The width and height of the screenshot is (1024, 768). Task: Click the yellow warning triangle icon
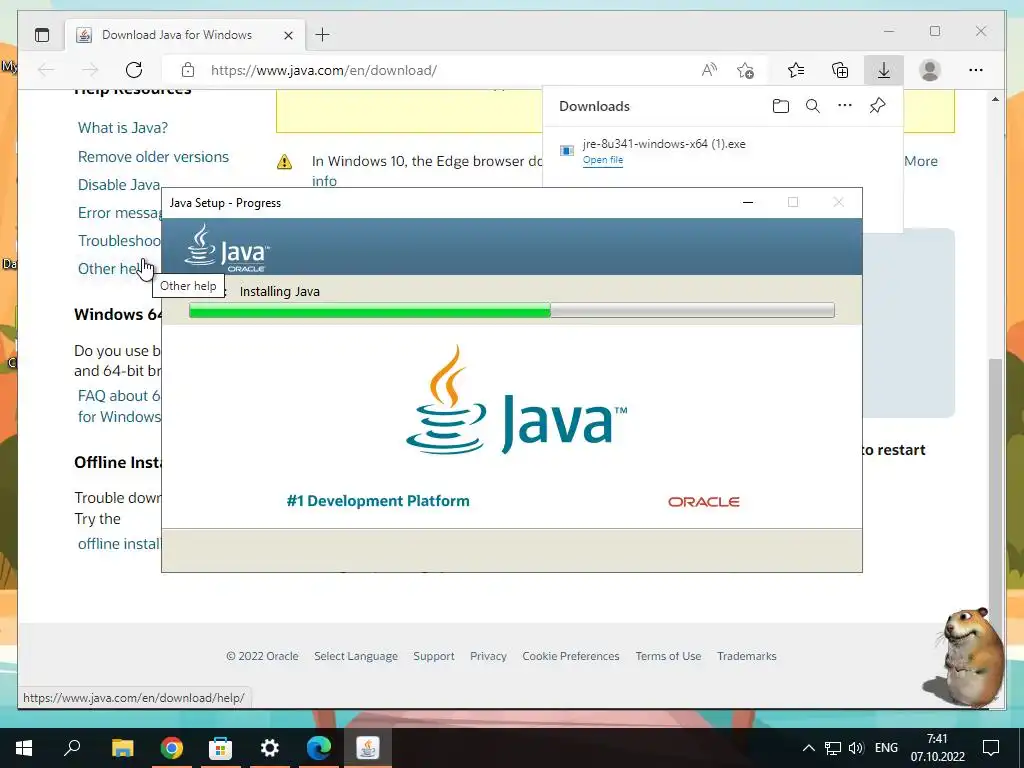coord(284,161)
